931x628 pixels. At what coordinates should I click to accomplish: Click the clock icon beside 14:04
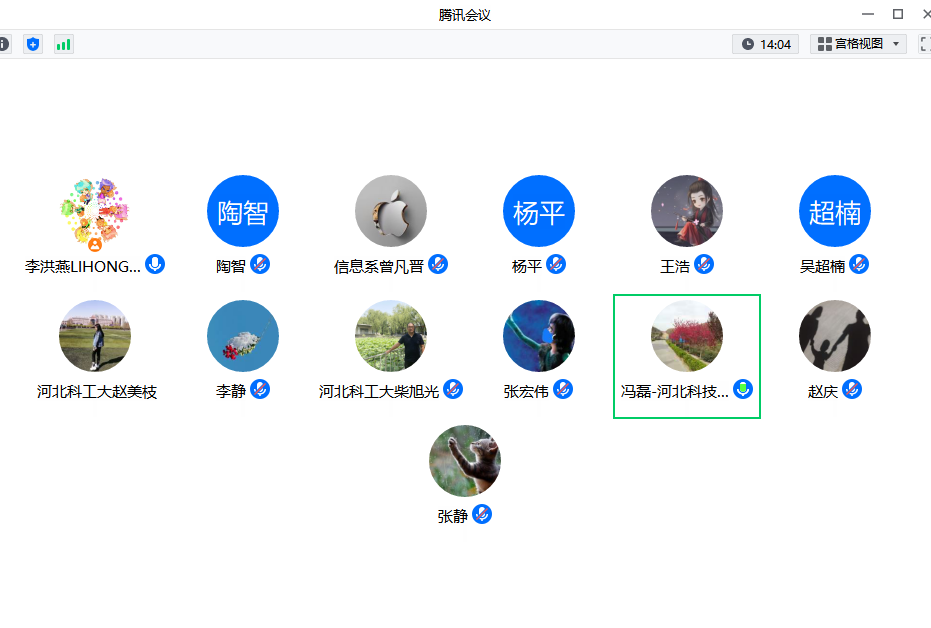pyautogui.click(x=747, y=44)
